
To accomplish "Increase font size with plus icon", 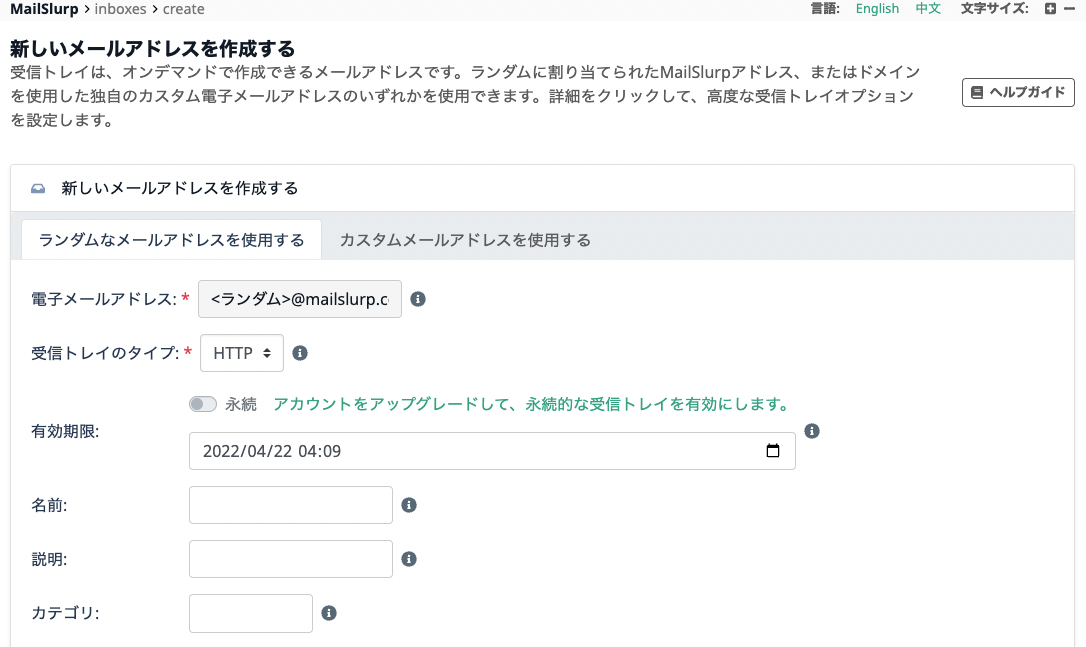I will 1051,9.
